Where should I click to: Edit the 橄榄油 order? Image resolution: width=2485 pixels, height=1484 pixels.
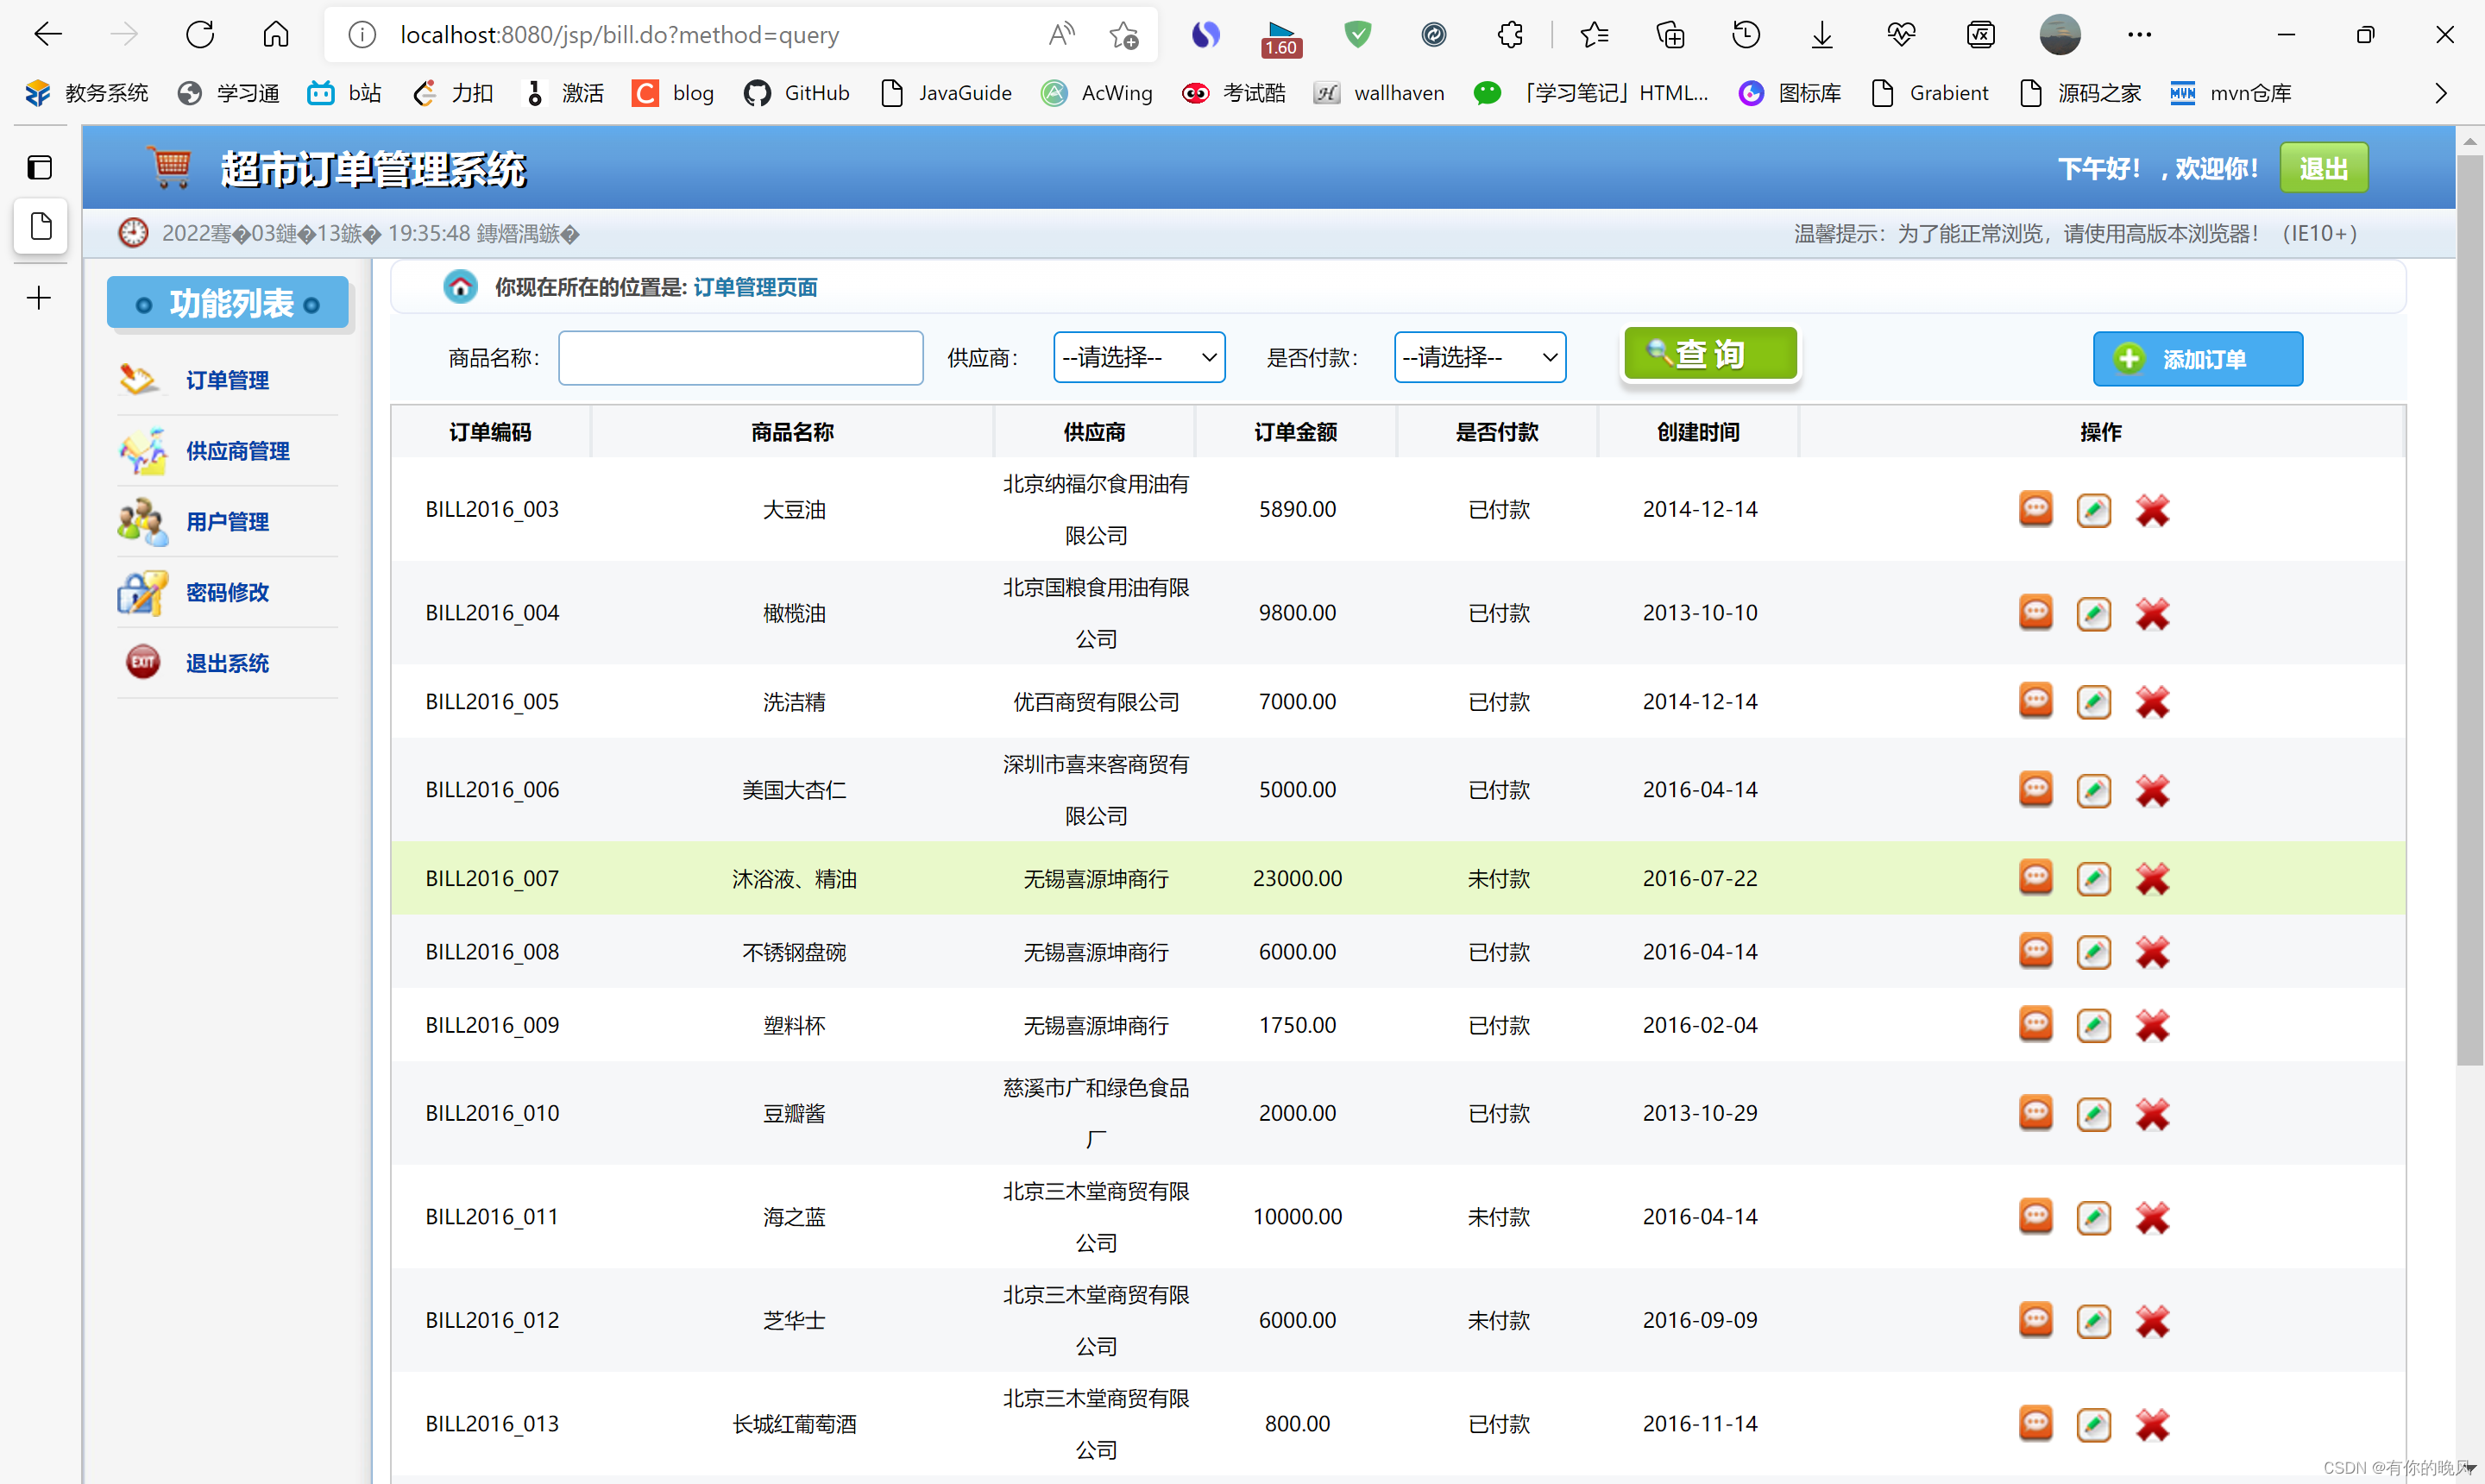[x=2093, y=613]
